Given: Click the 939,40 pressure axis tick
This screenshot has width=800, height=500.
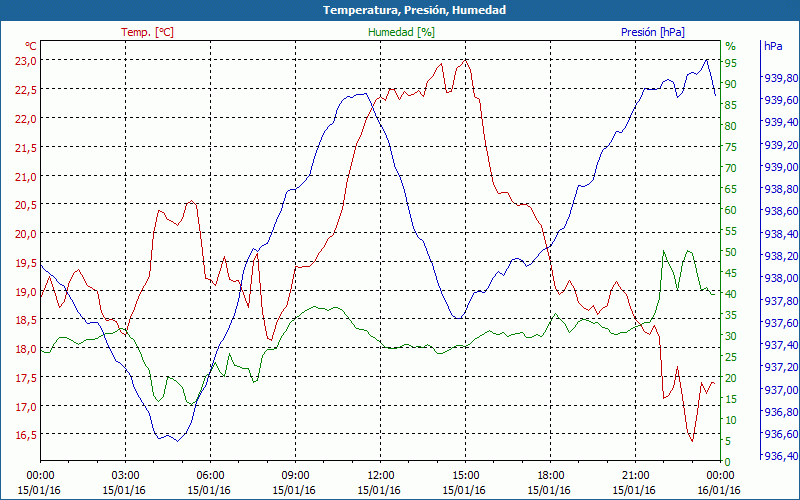Looking at the screenshot, I should [781, 122].
